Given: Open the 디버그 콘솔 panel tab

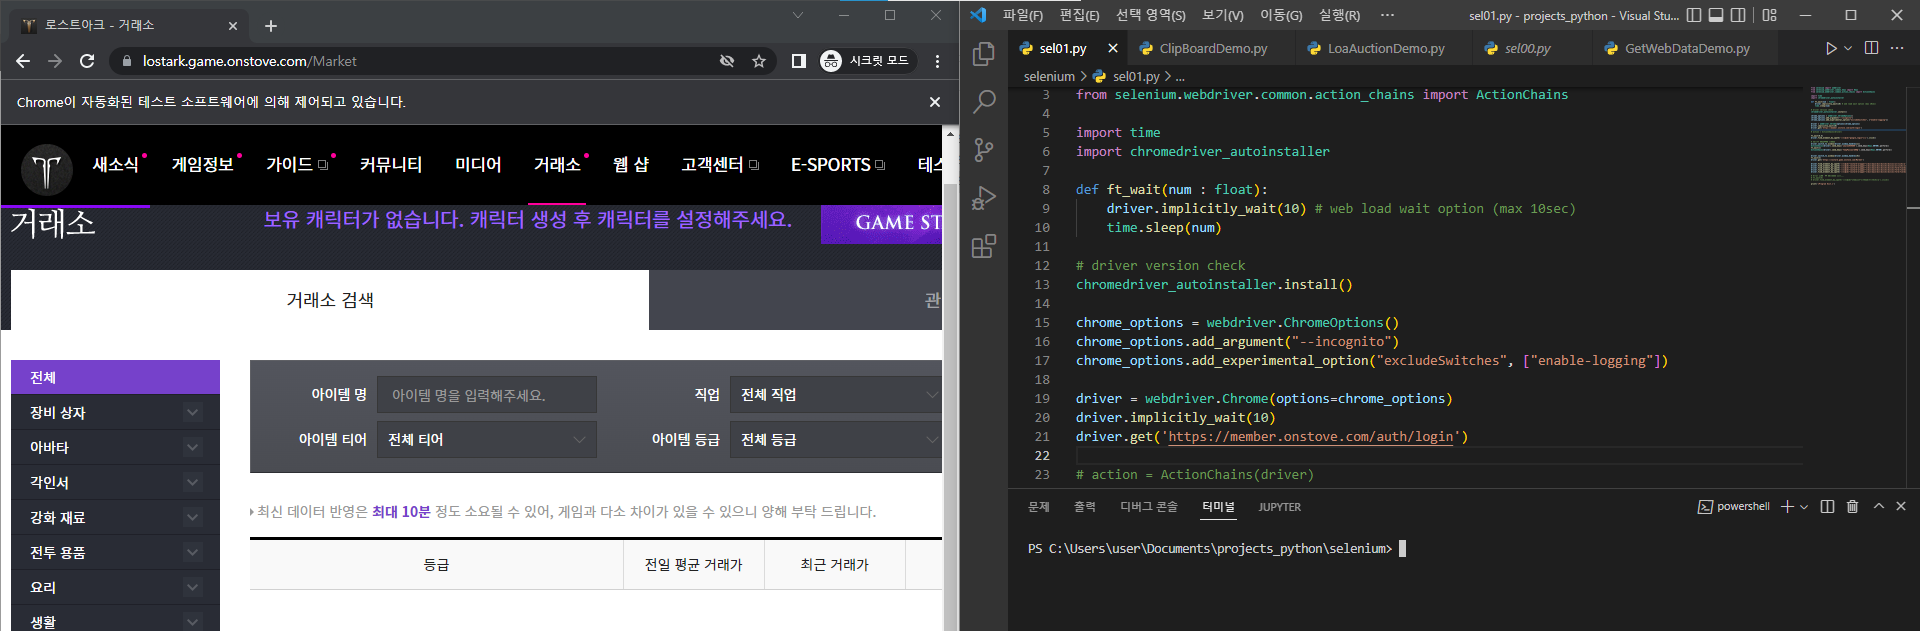Looking at the screenshot, I should click(1149, 507).
